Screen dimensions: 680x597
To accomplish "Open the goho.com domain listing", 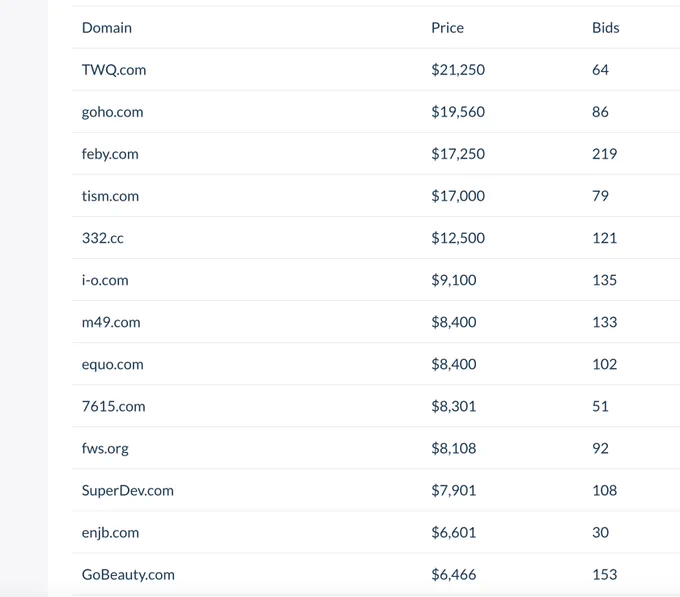I will (112, 112).
